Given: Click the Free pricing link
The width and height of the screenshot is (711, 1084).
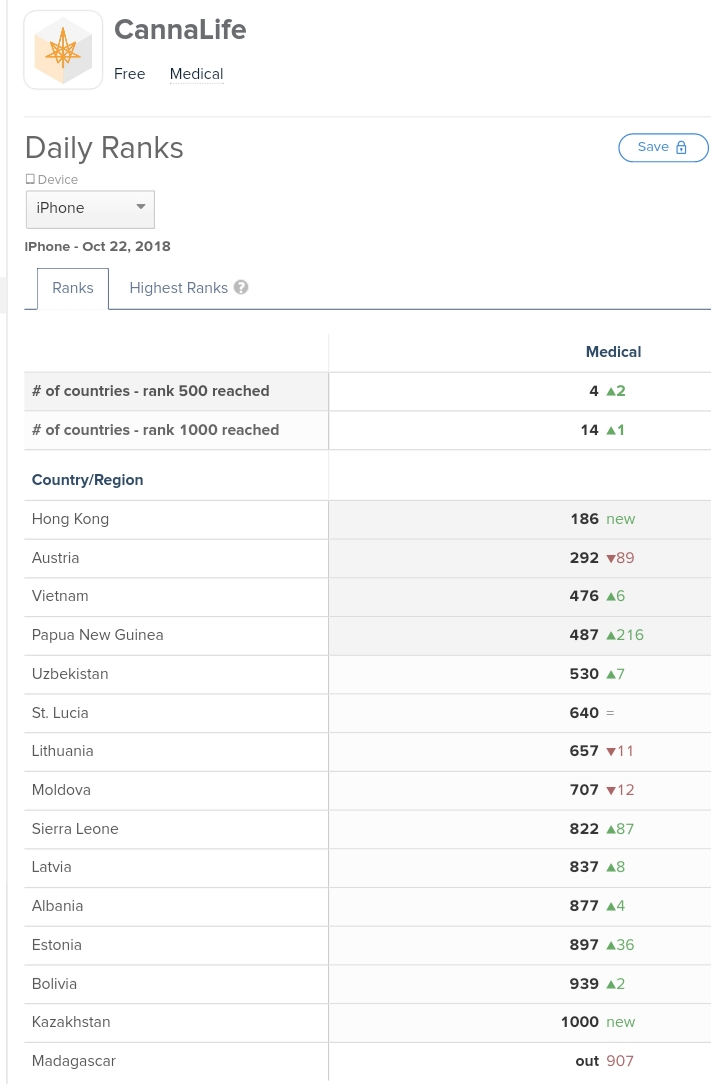Looking at the screenshot, I should click(x=129, y=73).
